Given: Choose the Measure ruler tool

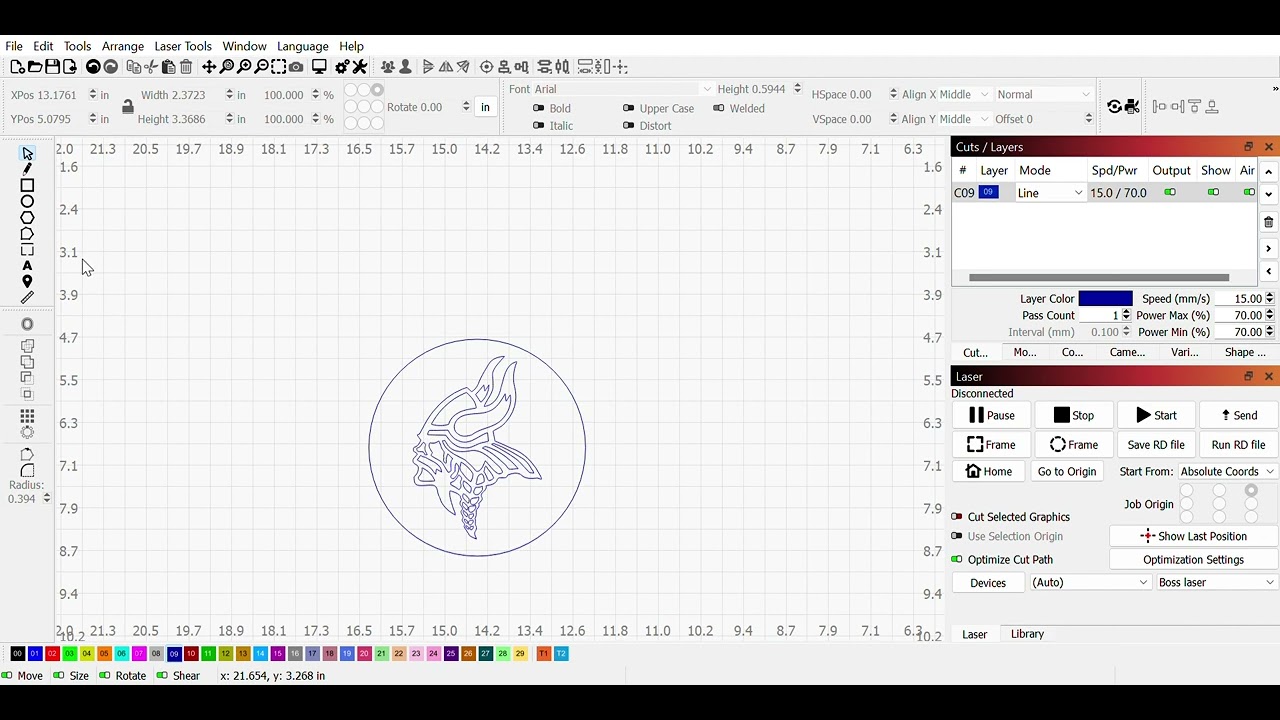Looking at the screenshot, I should click(27, 297).
